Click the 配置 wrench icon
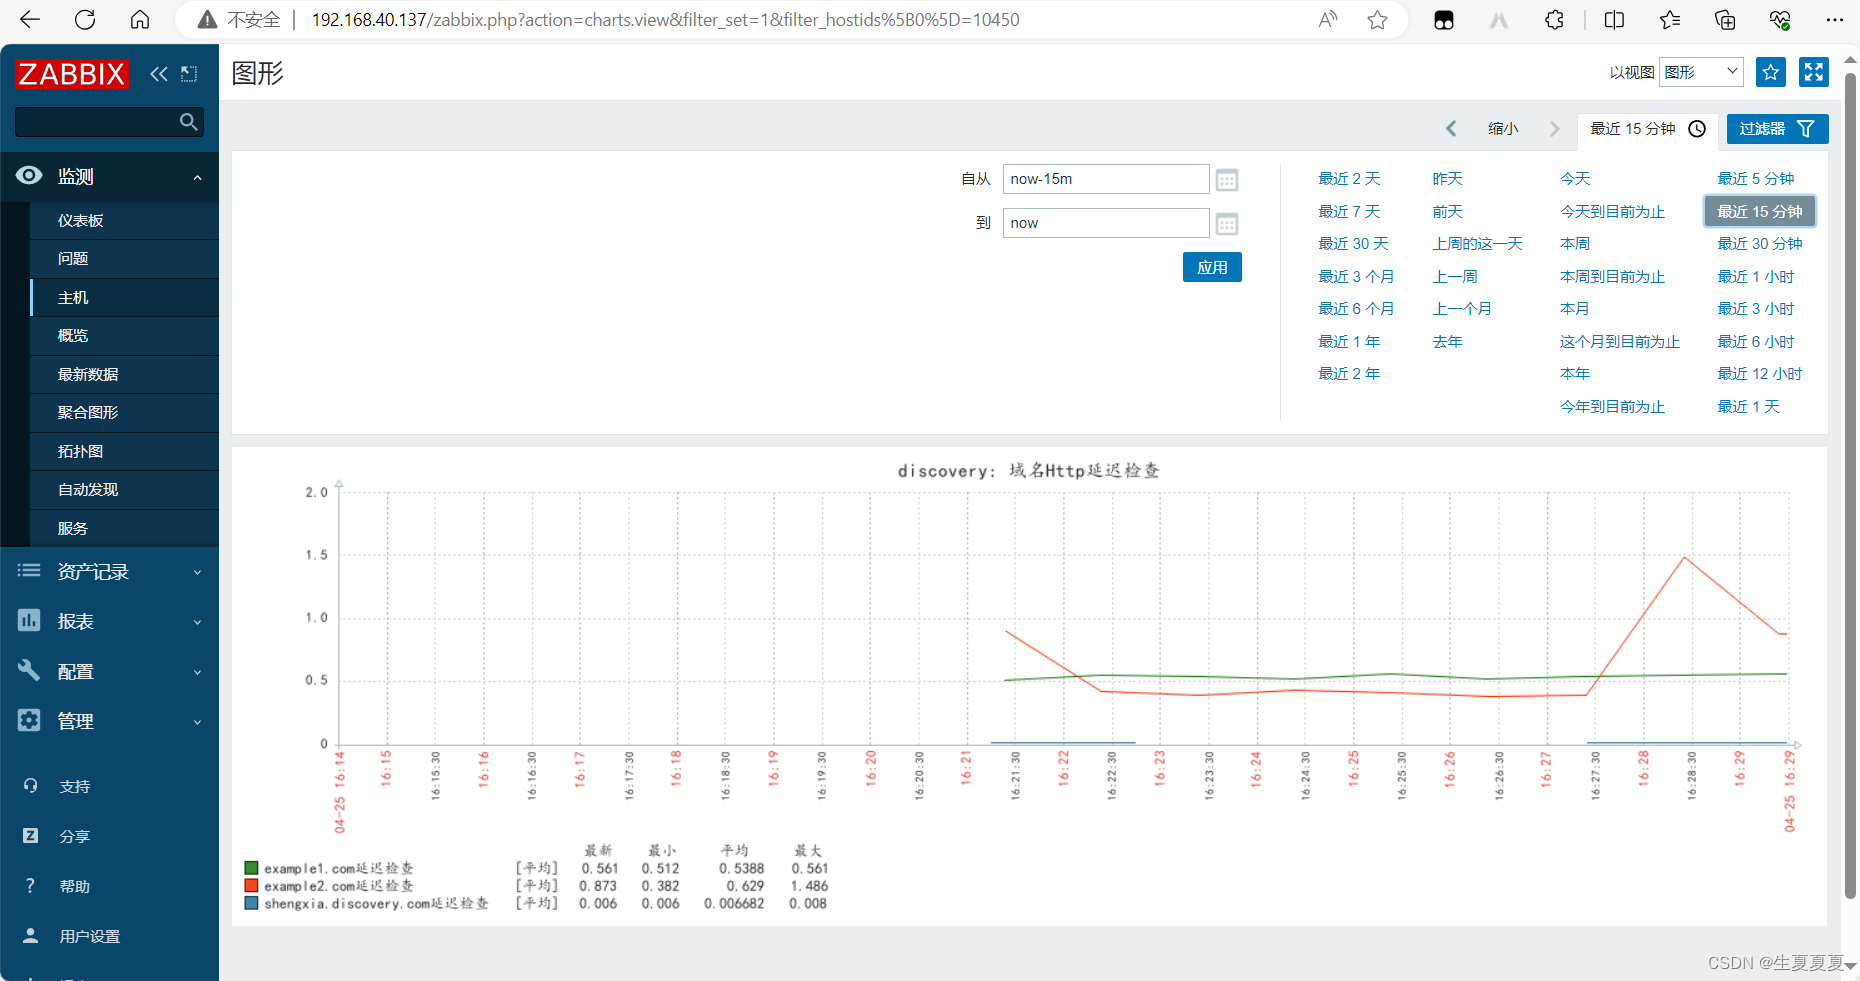 tap(29, 671)
